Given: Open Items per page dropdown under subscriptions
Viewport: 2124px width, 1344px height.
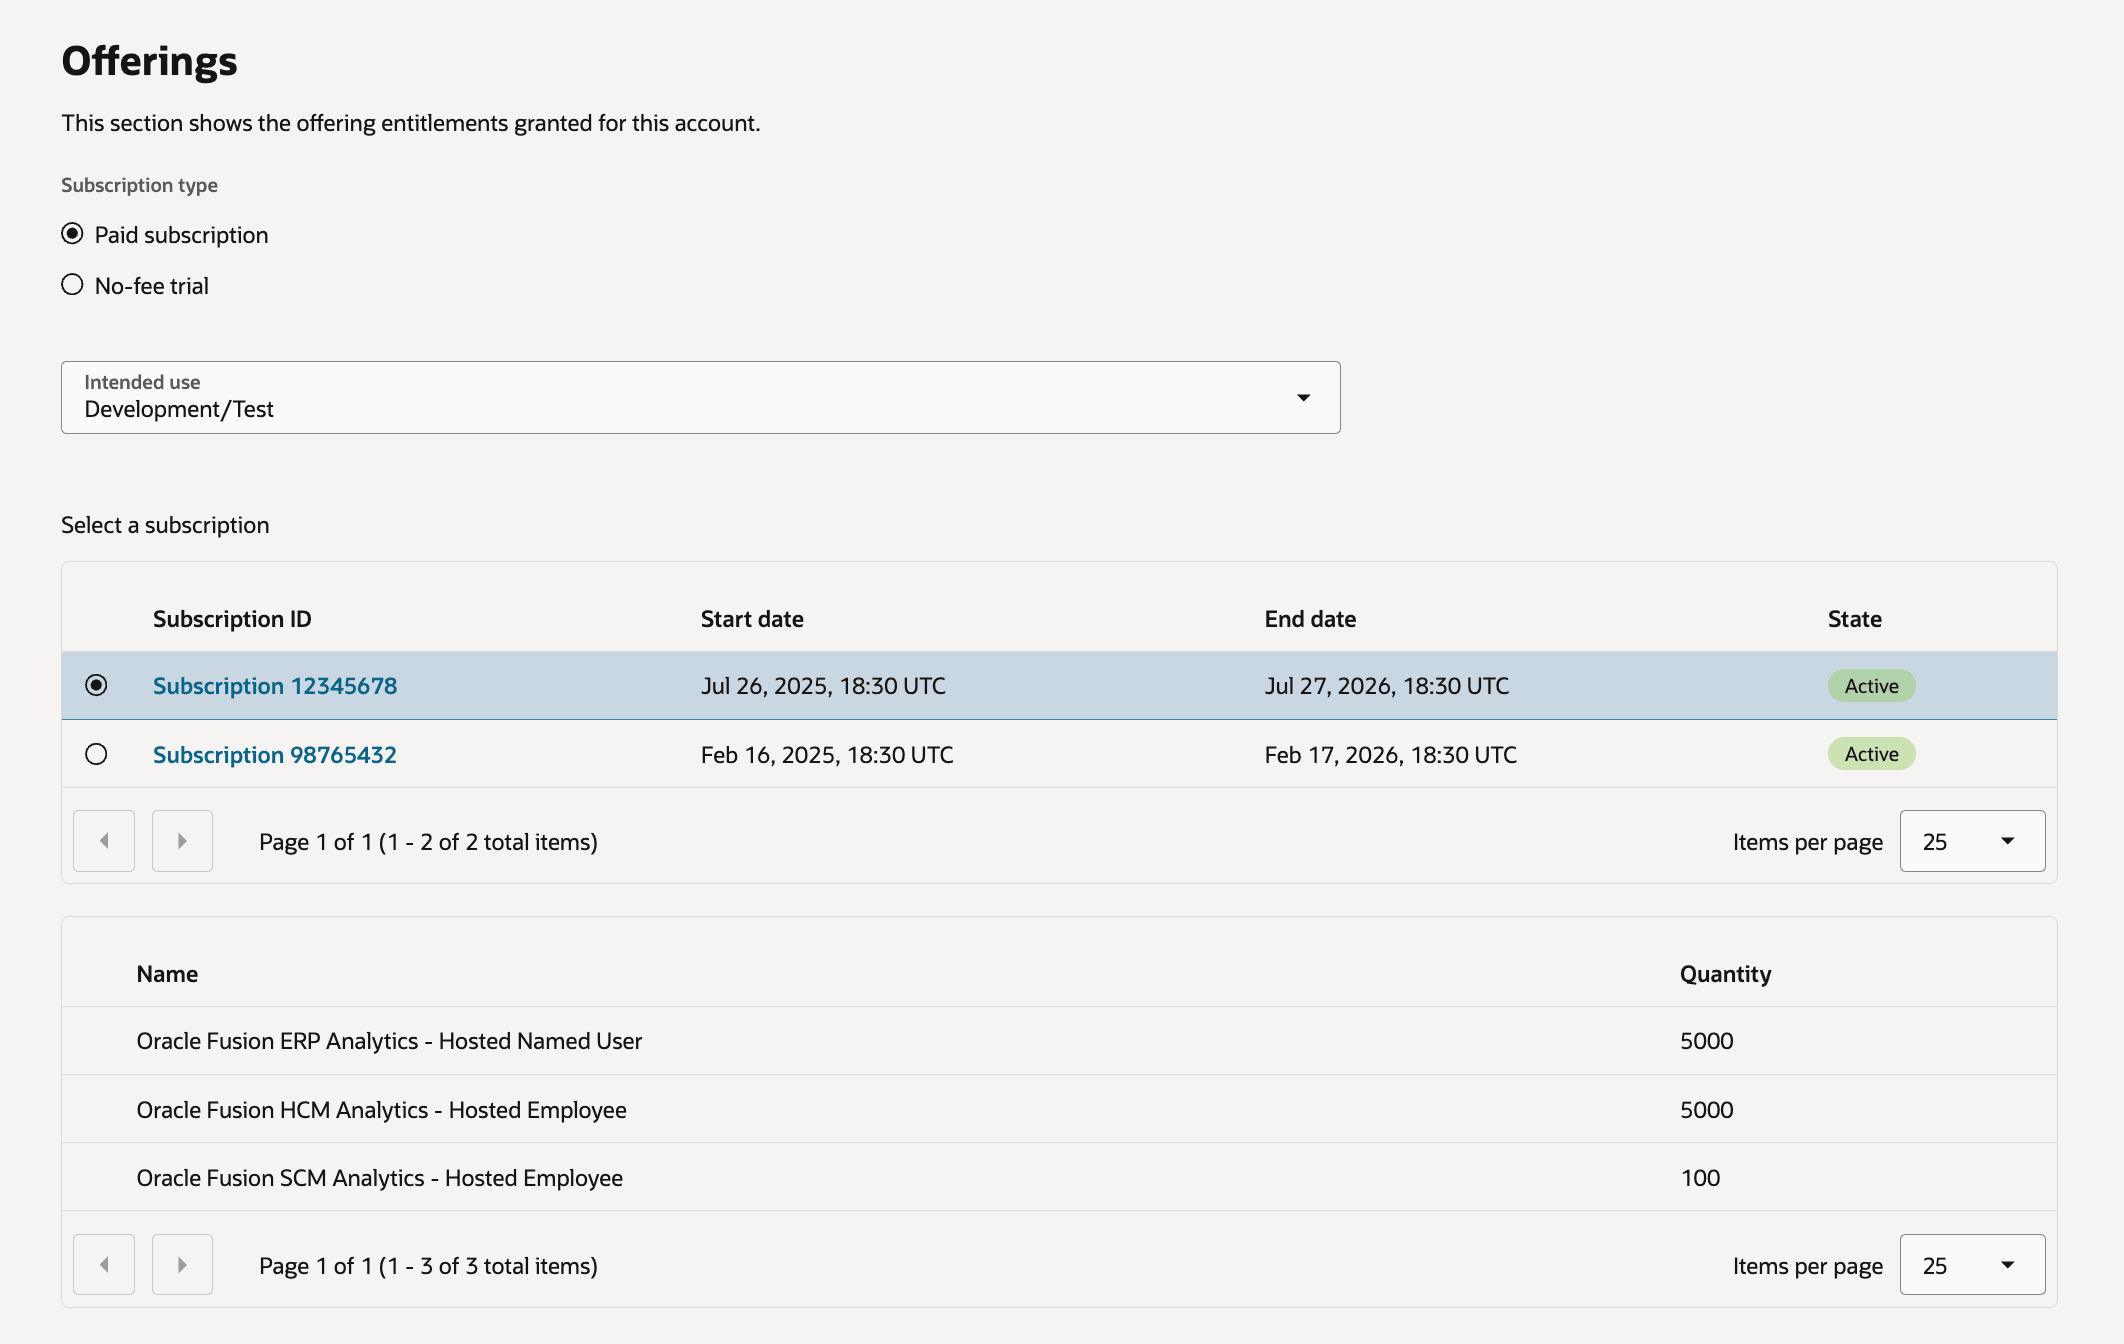Looking at the screenshot, I should pos(1971,841).
